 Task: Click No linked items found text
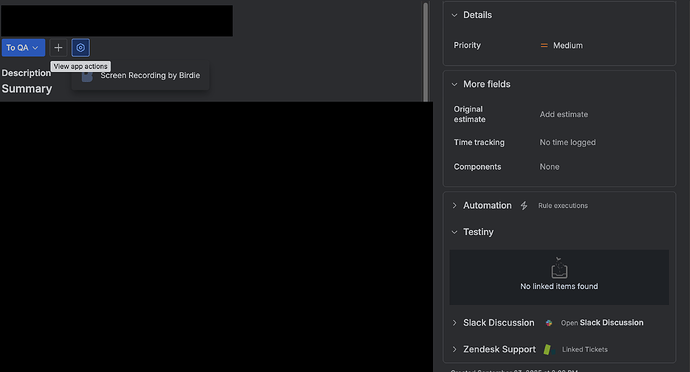click(559, 286)
